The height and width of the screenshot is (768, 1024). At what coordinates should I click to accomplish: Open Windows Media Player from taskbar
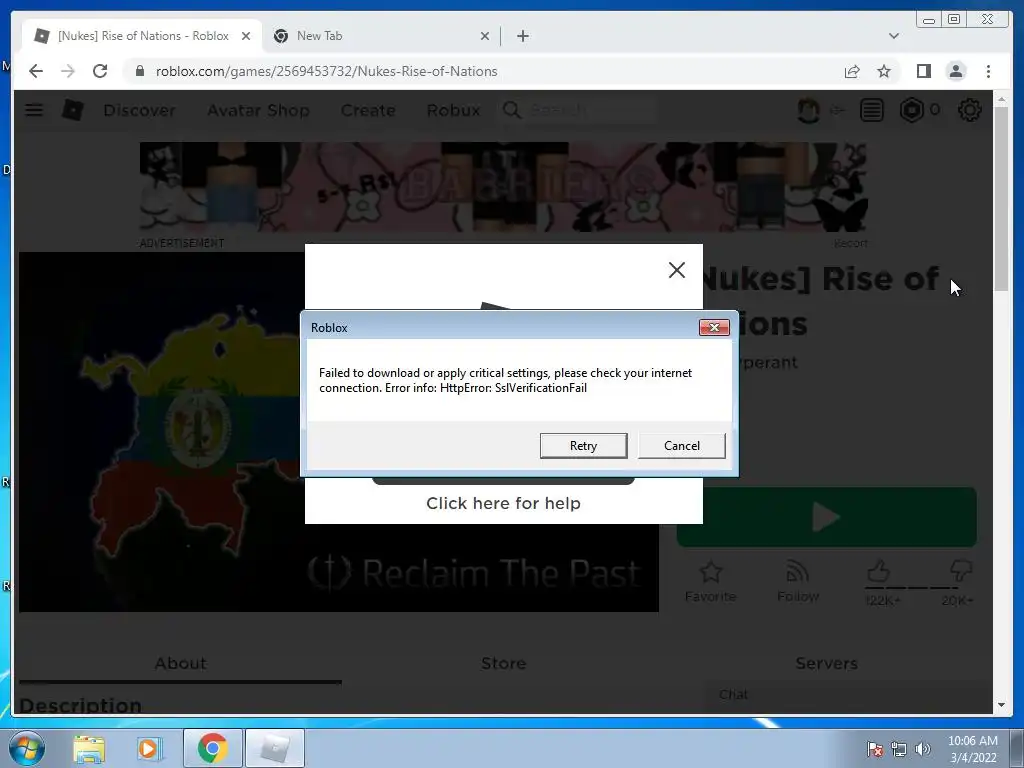tap(150, 748)
